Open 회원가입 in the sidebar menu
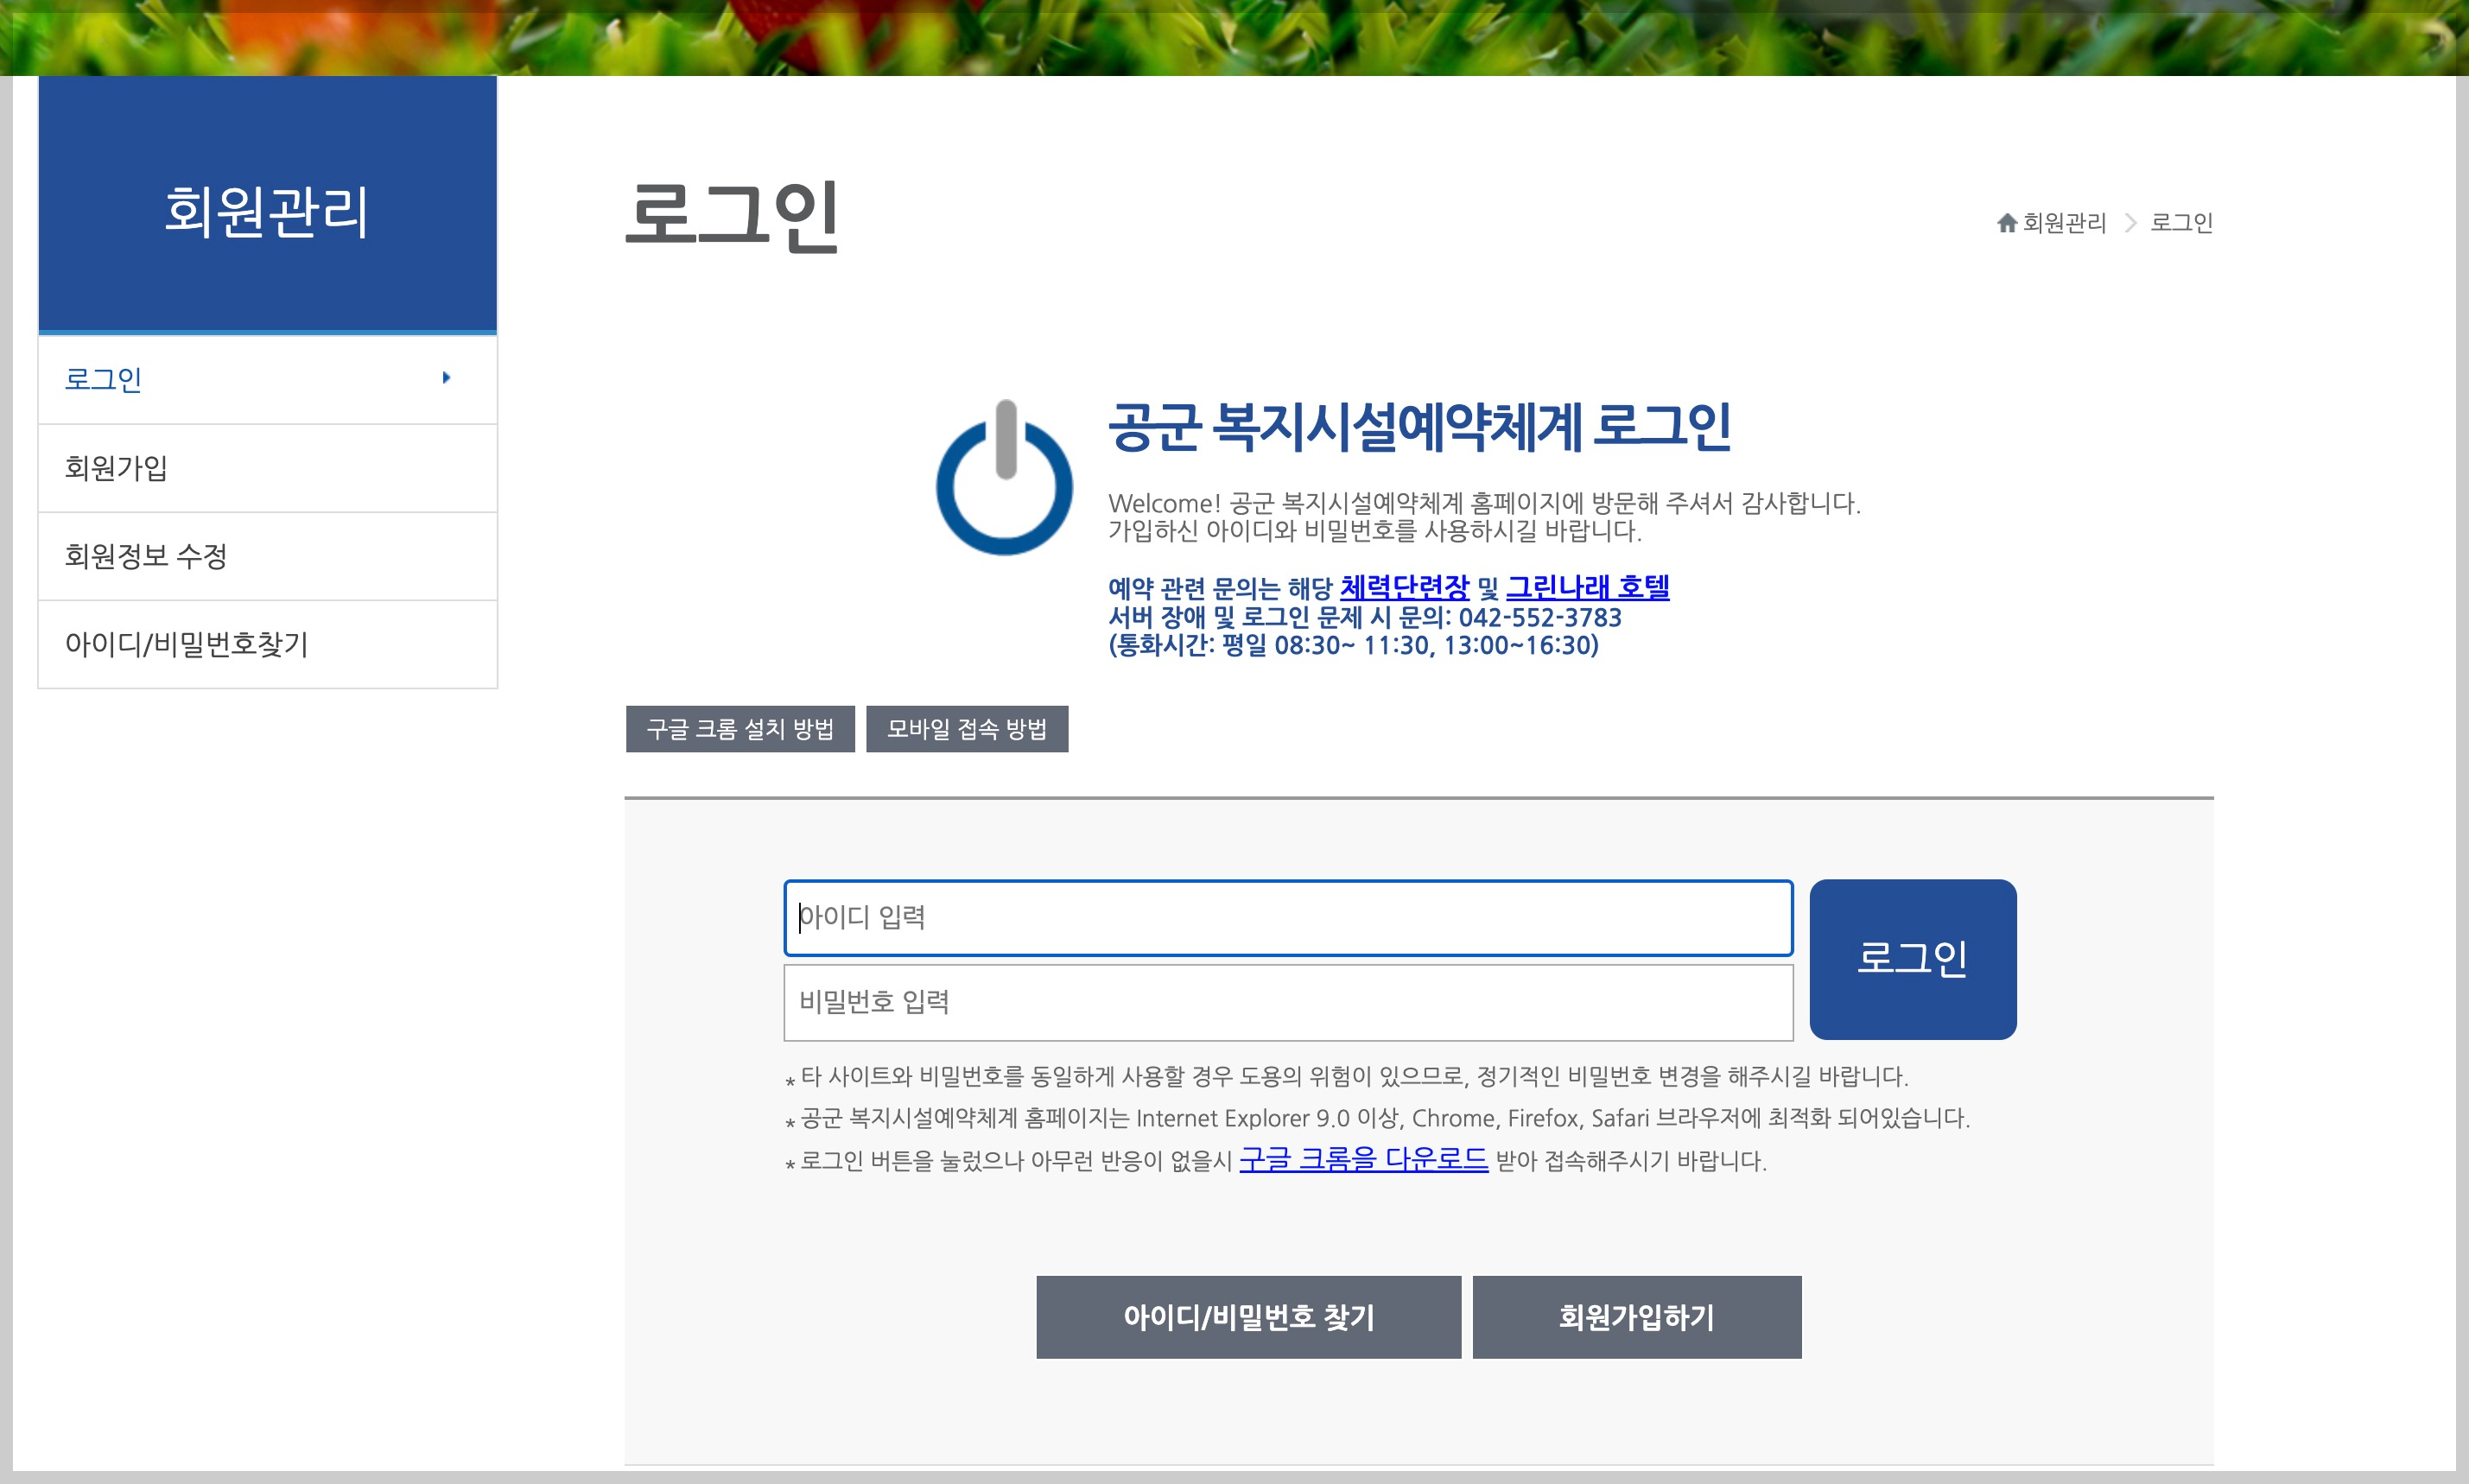This screenshot has width=2469, height=1484. [x=116, y=468]
